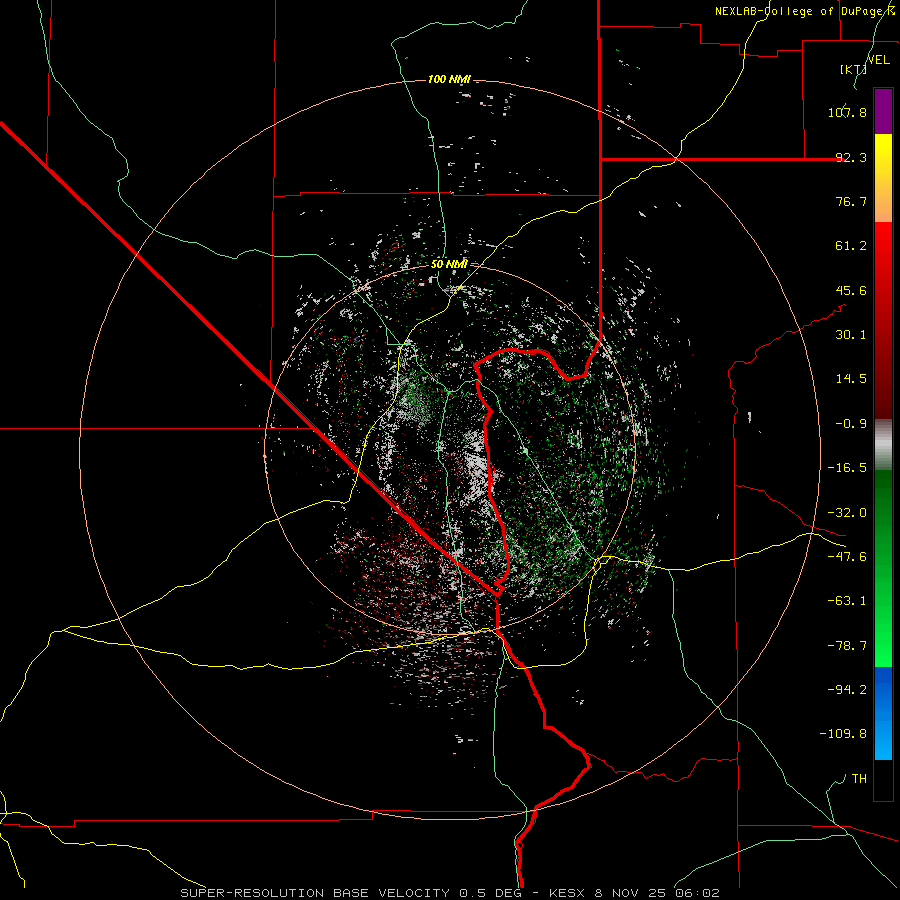Select the gray near-zero color bar segment
The height and width of the screenshot is (900, 900).
(x=883, y=442)
